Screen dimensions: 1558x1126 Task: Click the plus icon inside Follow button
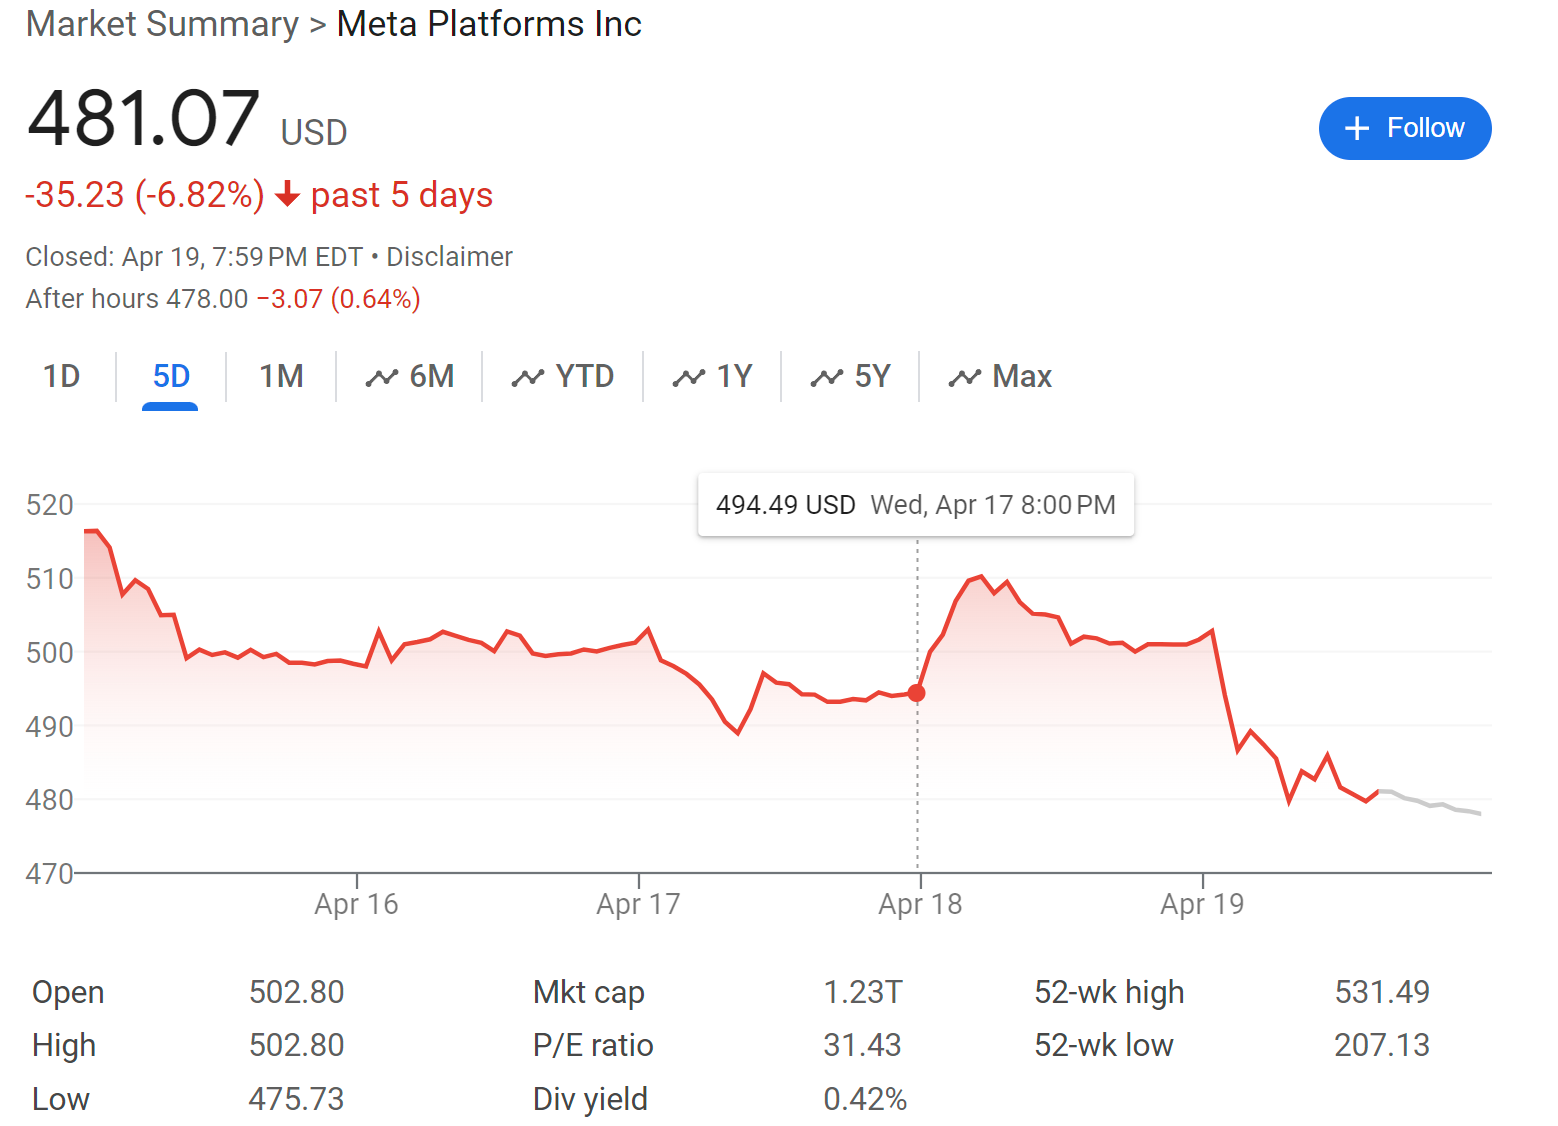[1357, 128]
